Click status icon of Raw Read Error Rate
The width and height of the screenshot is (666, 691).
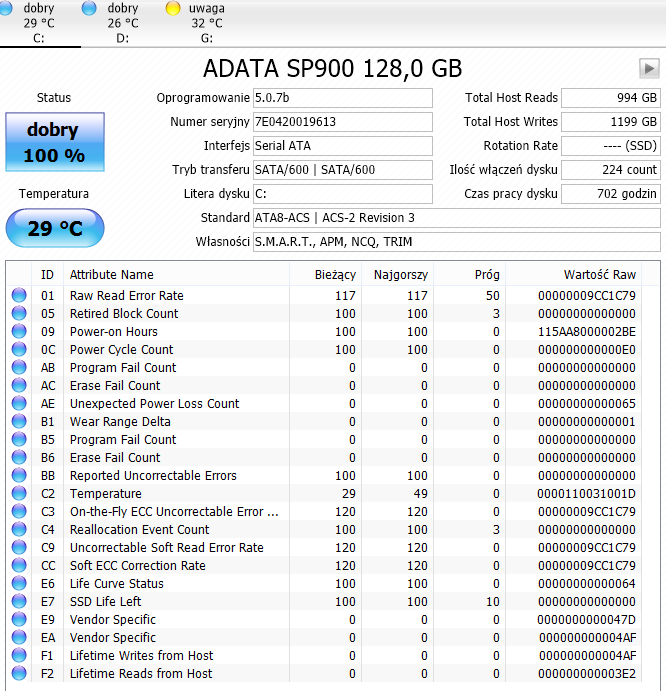click(19, 295)
